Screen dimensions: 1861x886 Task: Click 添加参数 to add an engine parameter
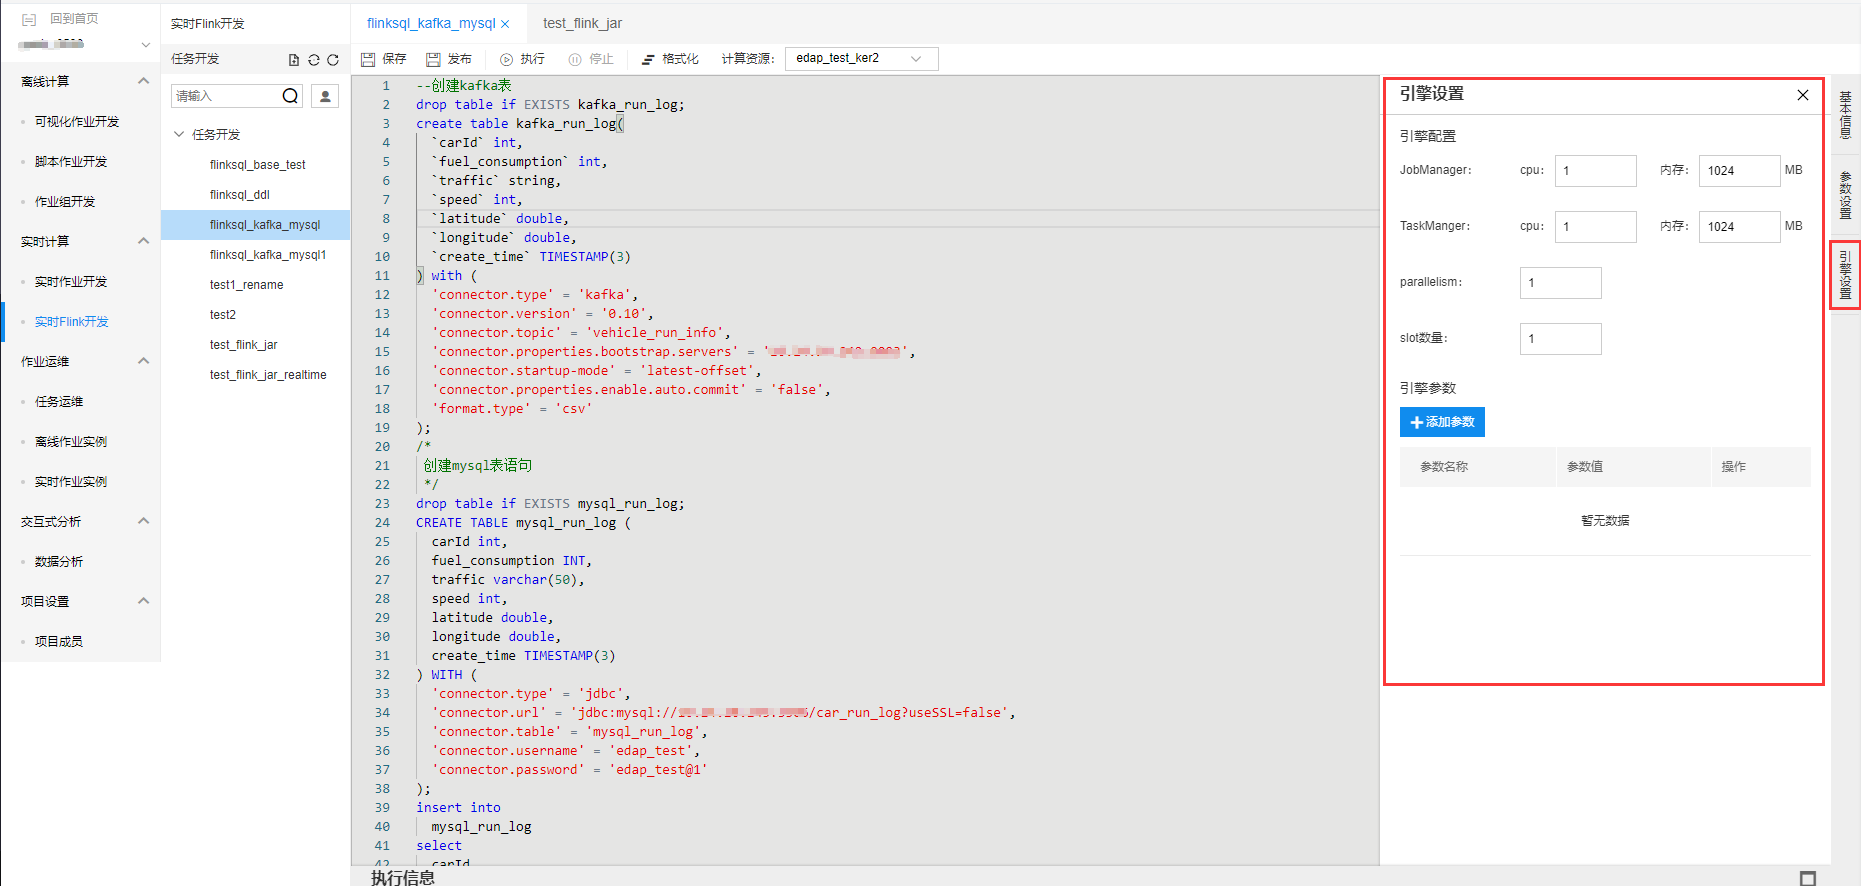tap(1442, 422)
